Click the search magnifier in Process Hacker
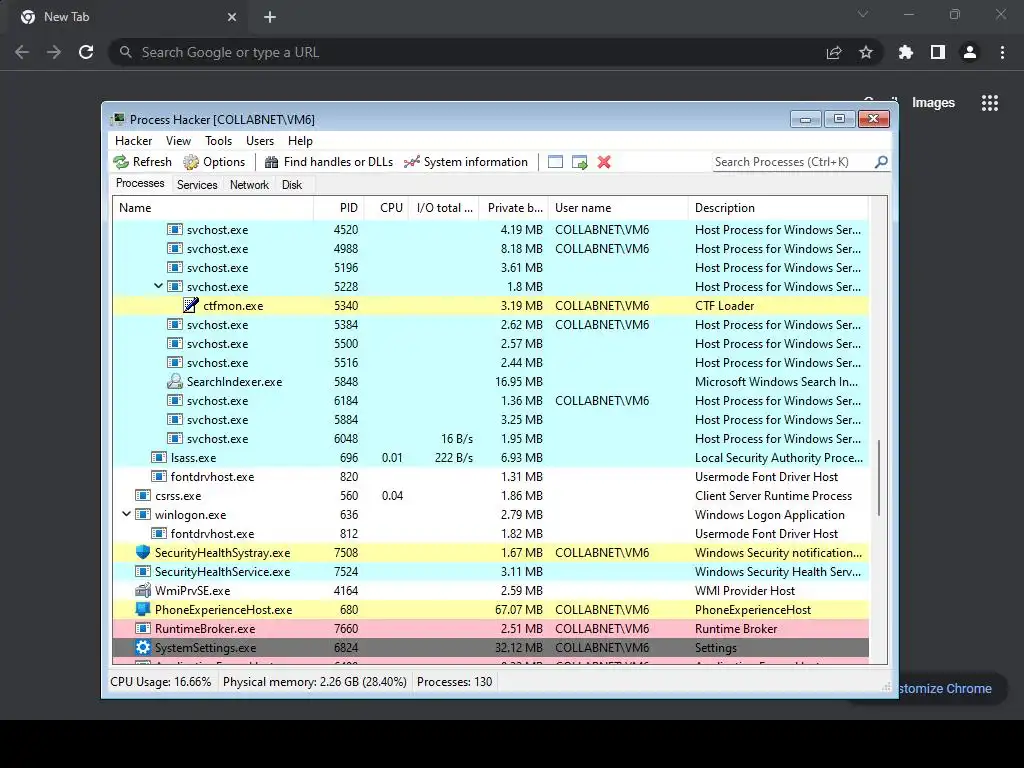Screen dimensions: 1024x768 (881, 161)
